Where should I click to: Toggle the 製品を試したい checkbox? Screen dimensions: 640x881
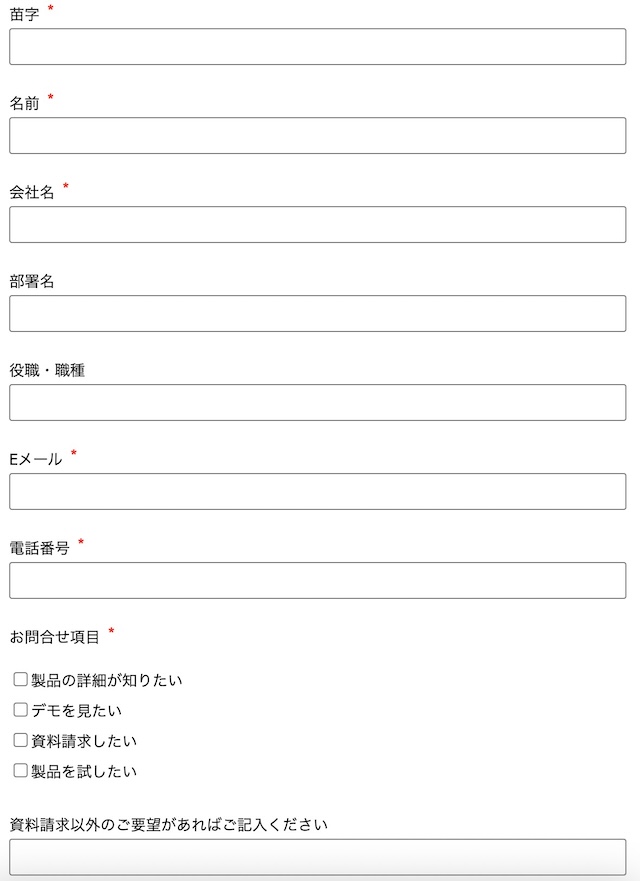(x=21, y=771)
